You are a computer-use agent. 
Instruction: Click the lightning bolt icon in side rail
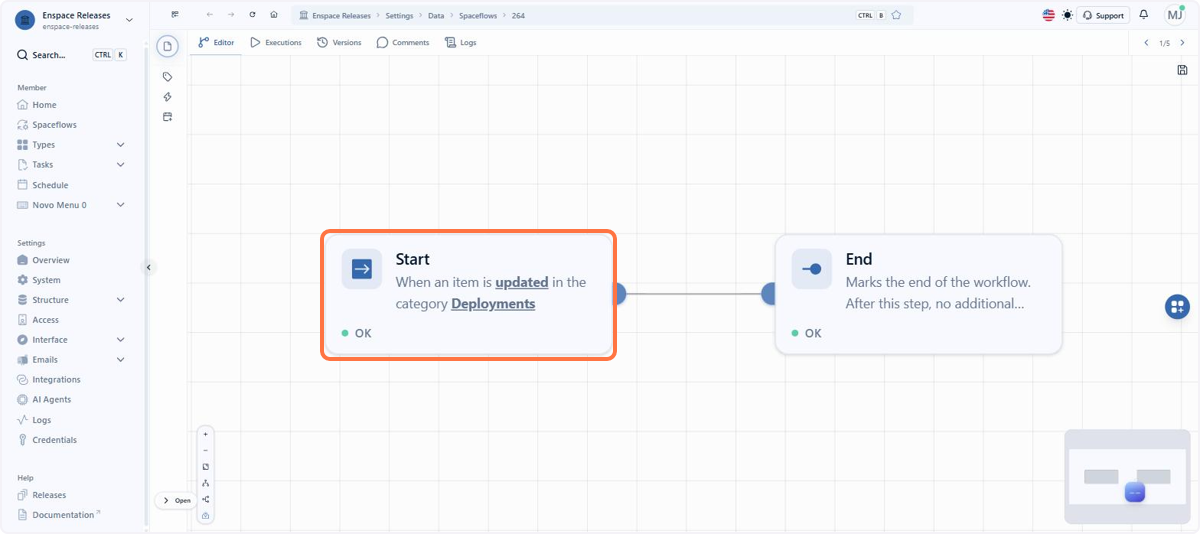point(167,97)
